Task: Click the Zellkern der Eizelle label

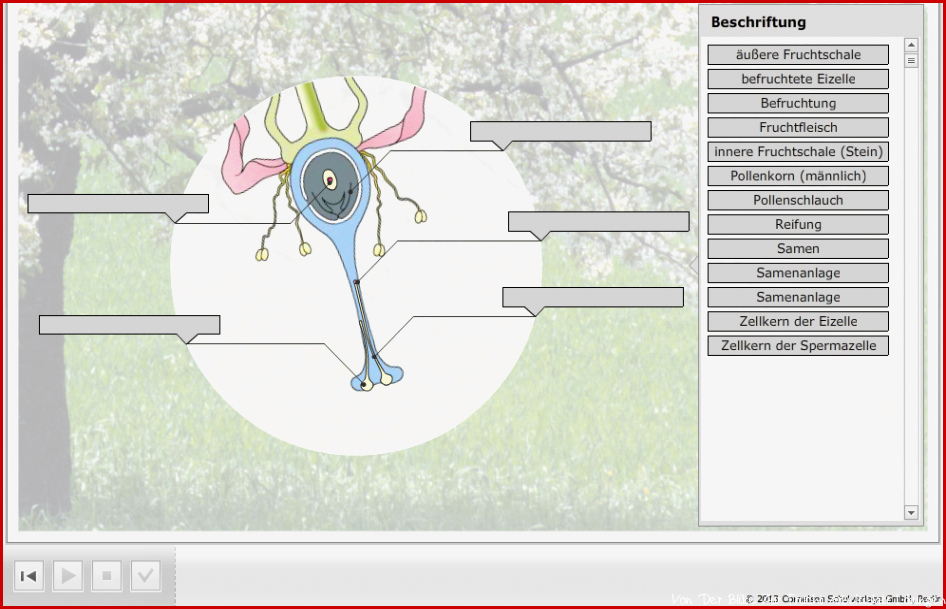Action: pyautogui.click(x=798, y=321)
